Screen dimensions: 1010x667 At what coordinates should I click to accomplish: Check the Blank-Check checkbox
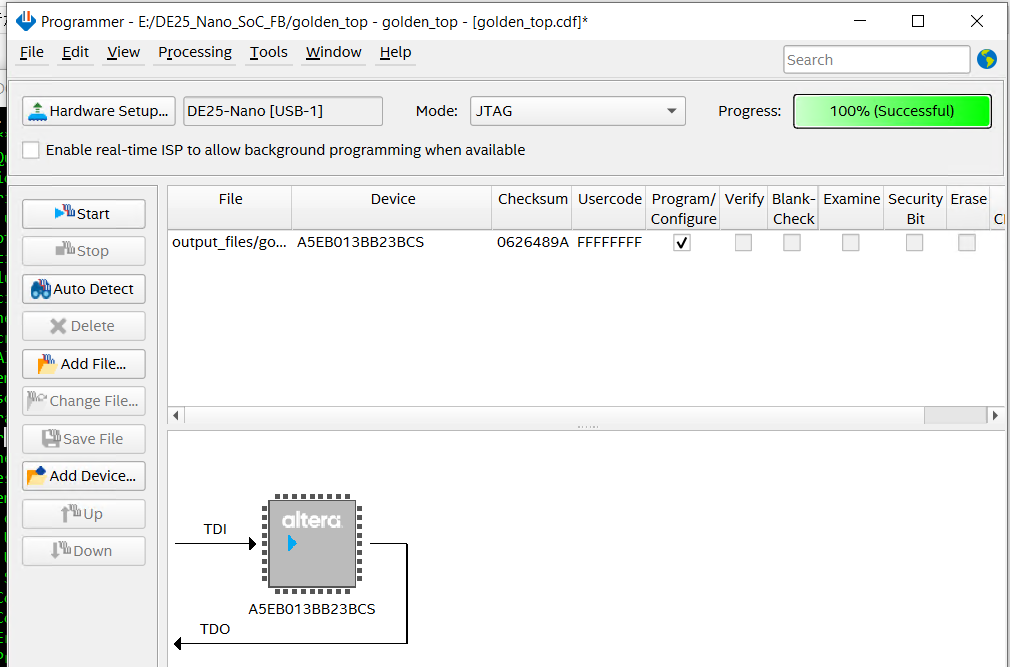792,243
